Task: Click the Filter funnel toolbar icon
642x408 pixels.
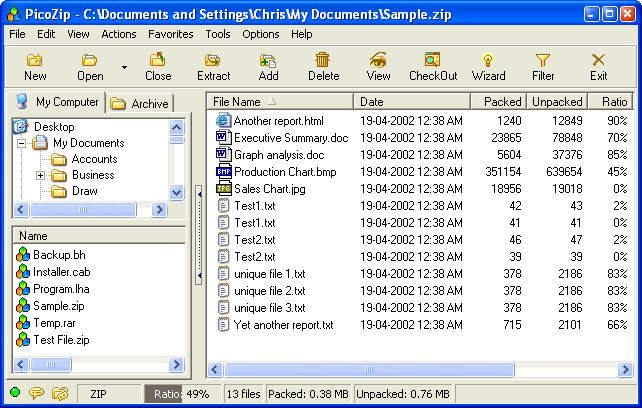Action: click(543, 60)
